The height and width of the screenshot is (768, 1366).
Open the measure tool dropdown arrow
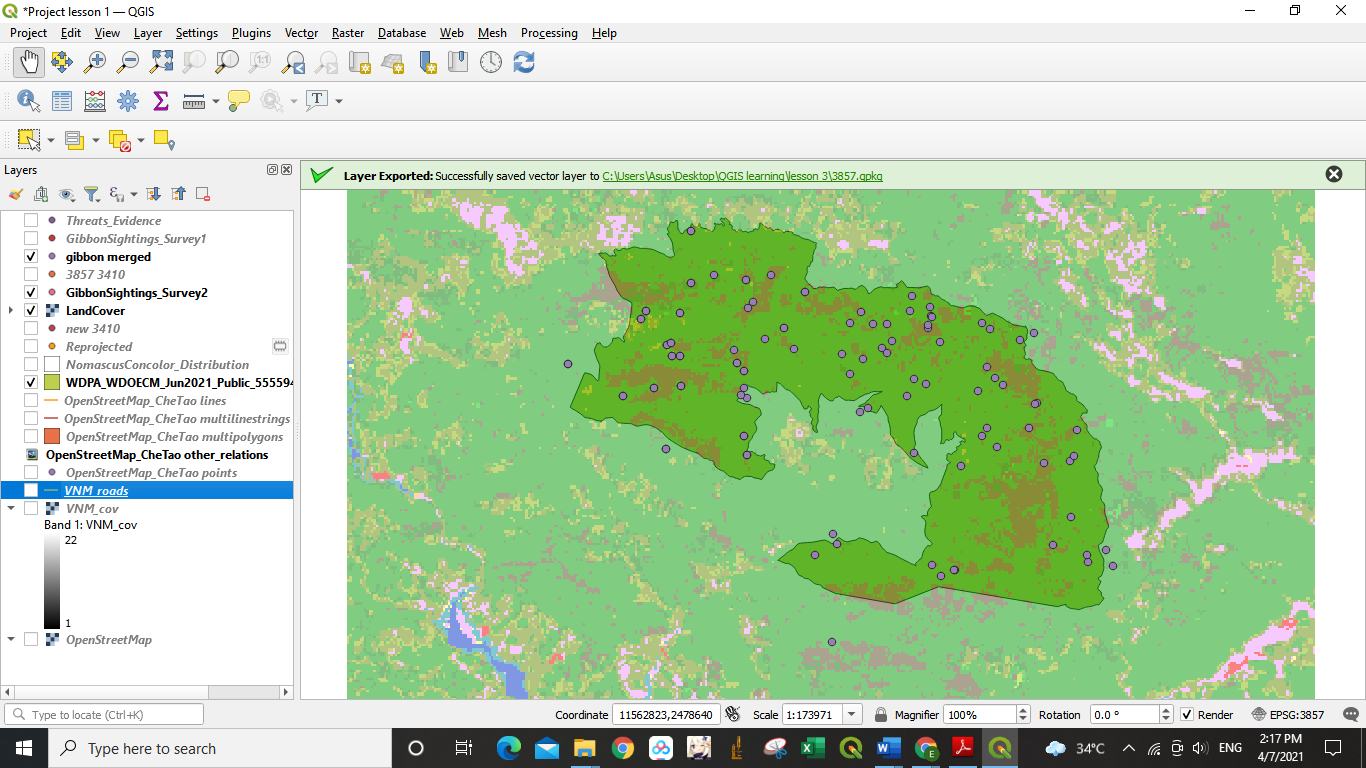click(x=215, y=101)
